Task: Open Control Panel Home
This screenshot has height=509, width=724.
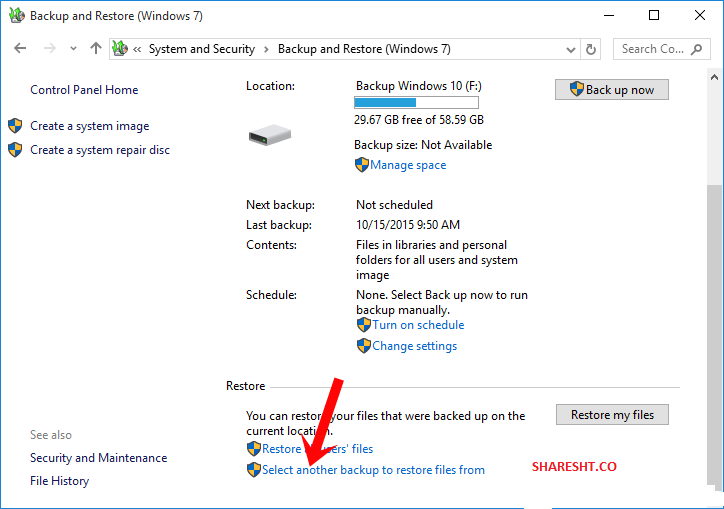Action: (84, 90)
